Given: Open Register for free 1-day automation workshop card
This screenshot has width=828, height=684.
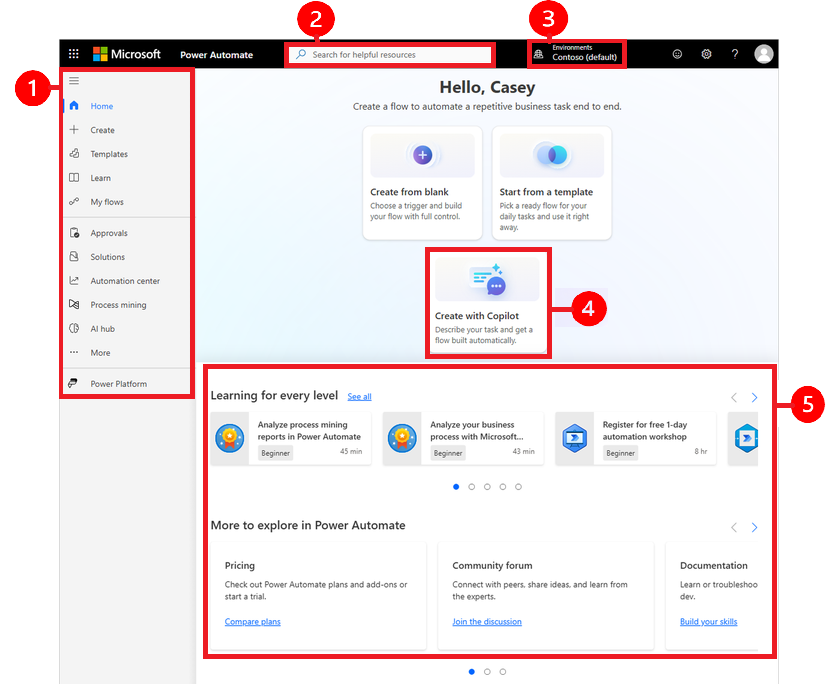Looking at the screenshot, I should (x=636, y=438).
